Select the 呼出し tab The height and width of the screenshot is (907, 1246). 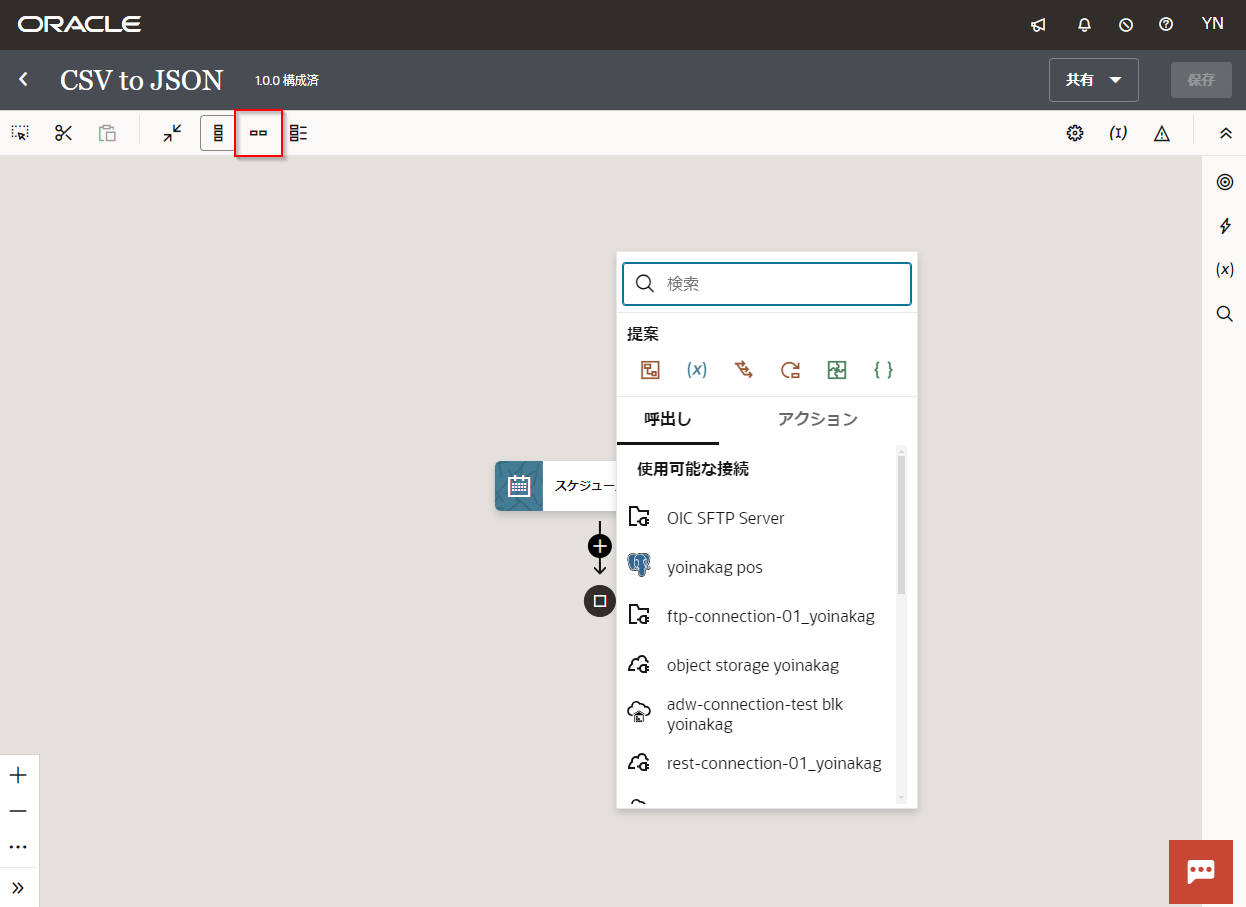(667, 420)
